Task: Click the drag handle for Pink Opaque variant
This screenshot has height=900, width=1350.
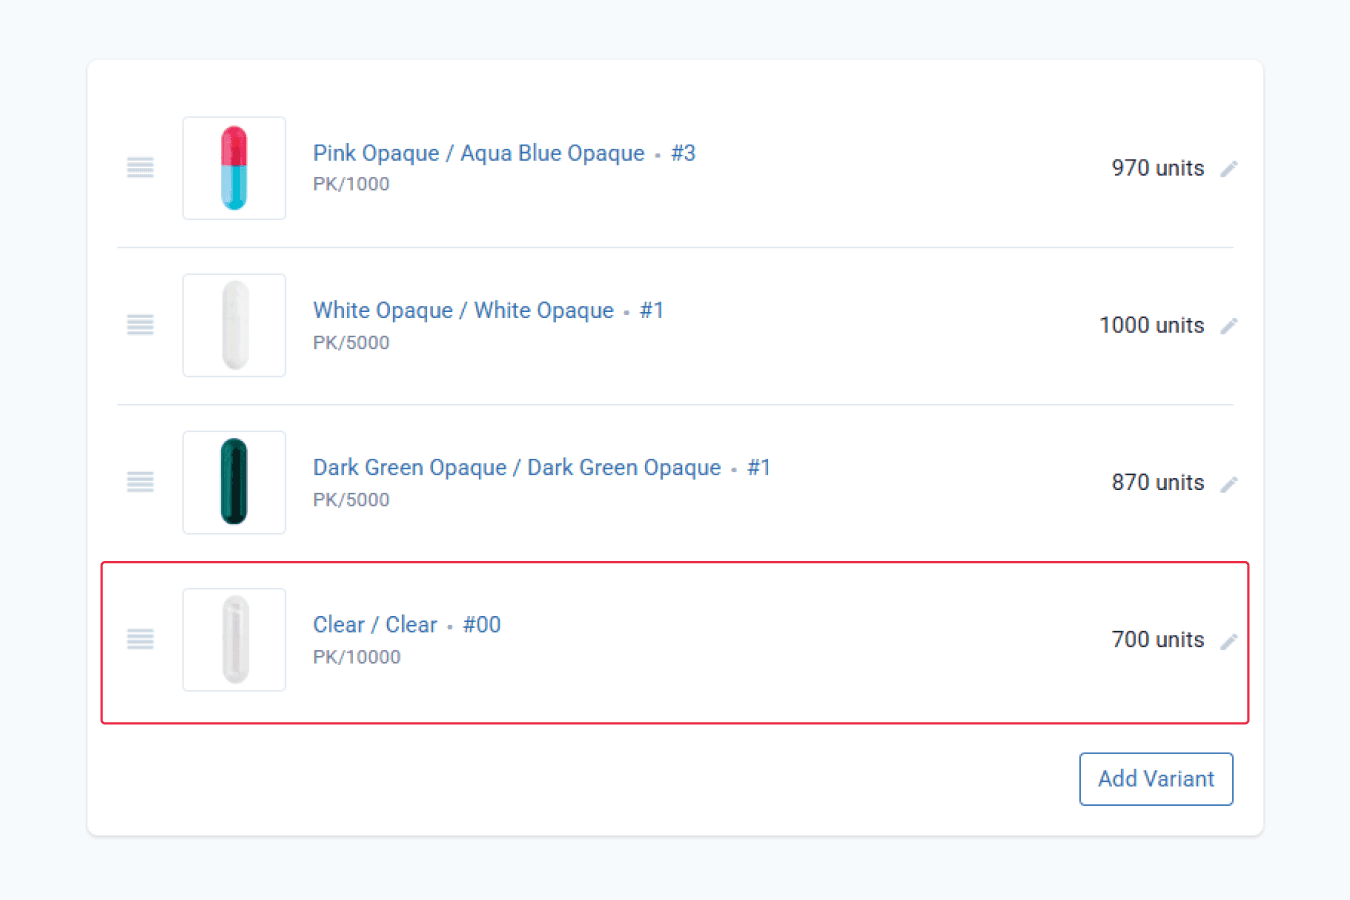Action: point(140,168)
